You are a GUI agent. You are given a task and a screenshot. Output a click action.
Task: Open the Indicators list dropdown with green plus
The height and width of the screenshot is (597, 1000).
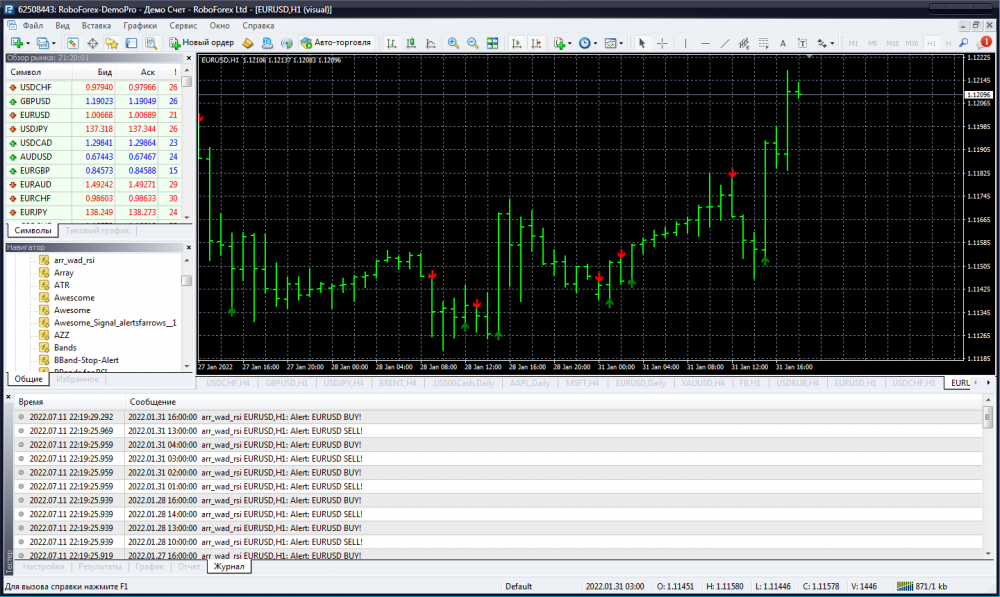[x=562, y=43]
